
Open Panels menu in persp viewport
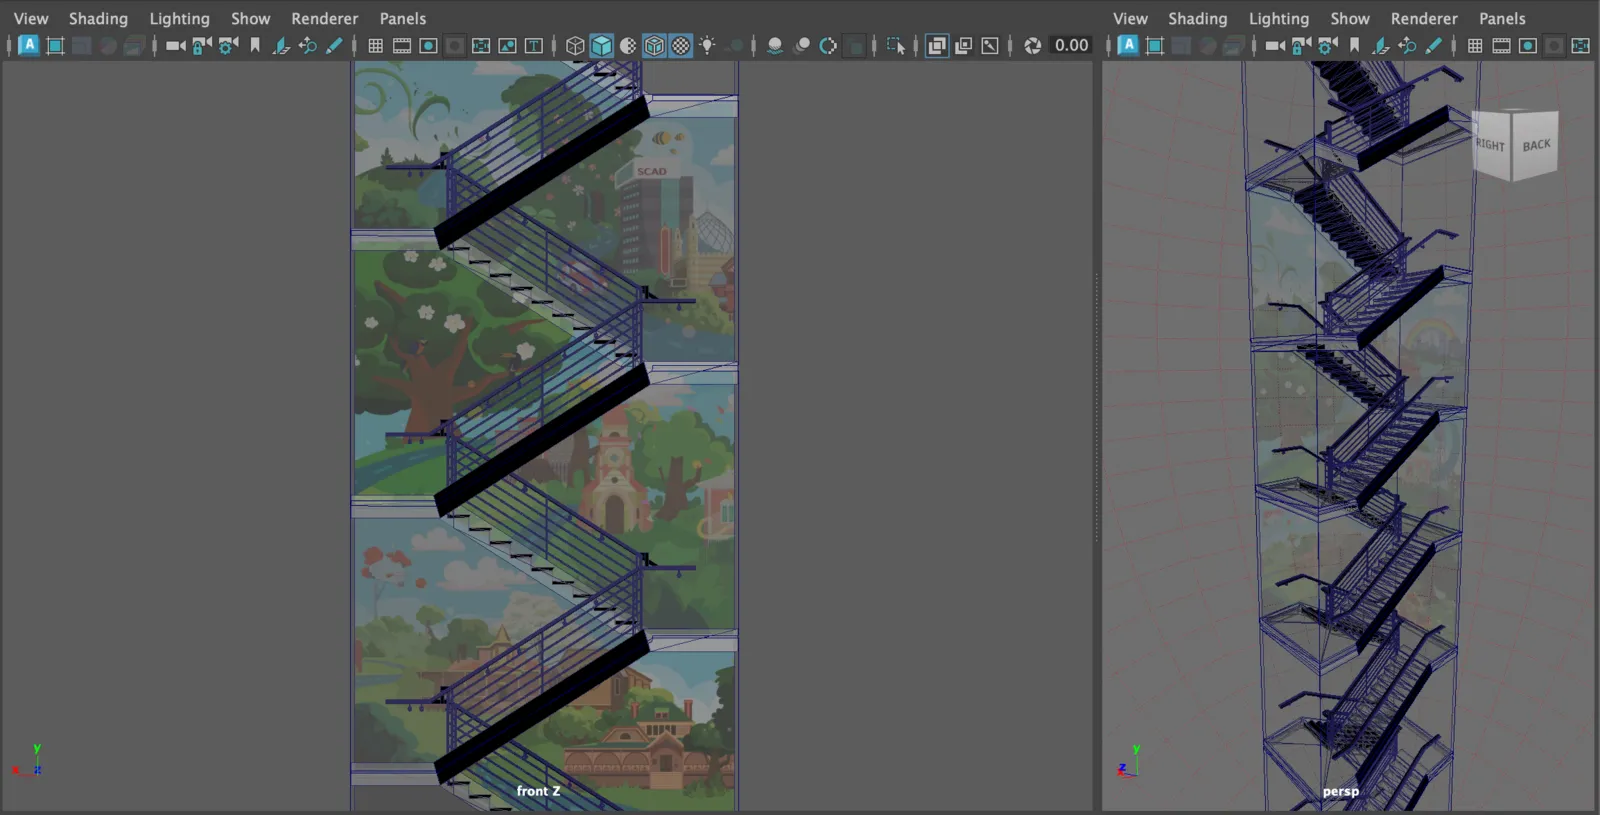point(1502,18)
